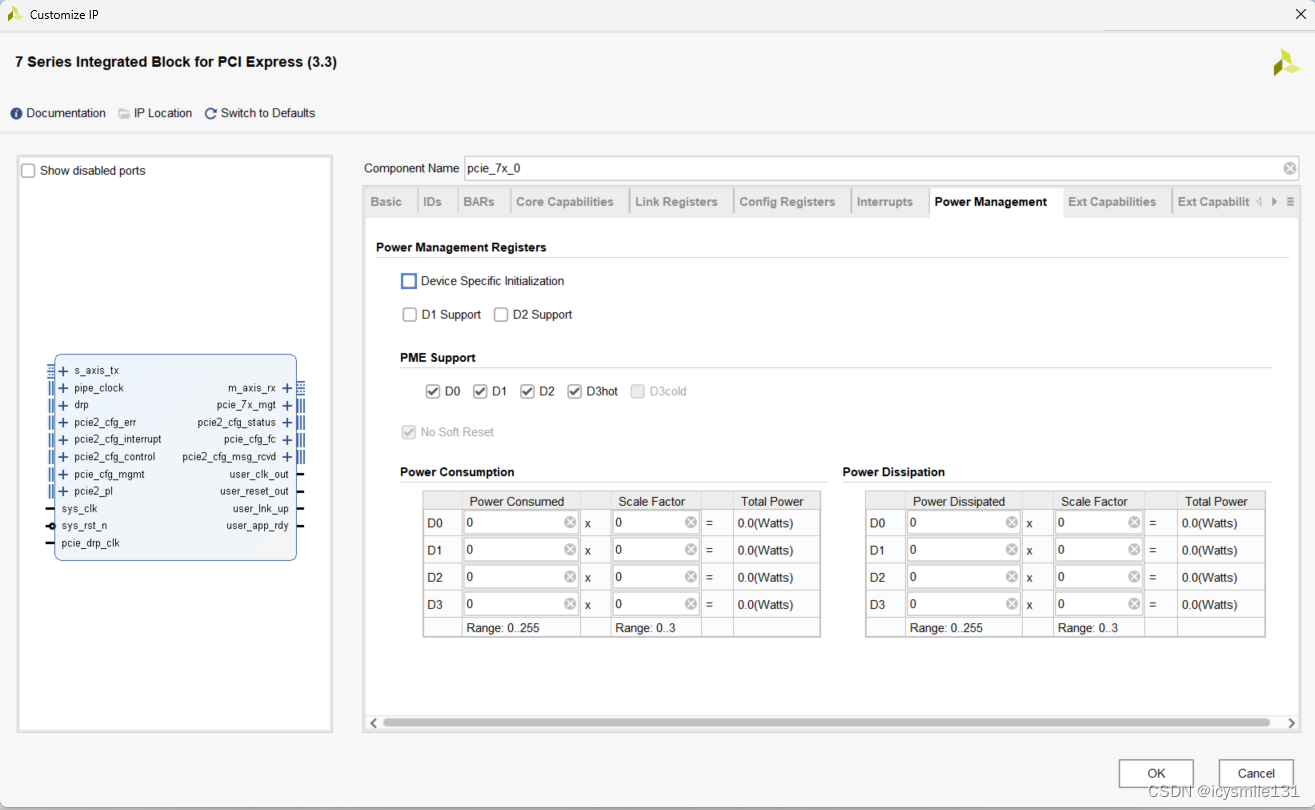Open the Interrupts tab

coord(885,202)
